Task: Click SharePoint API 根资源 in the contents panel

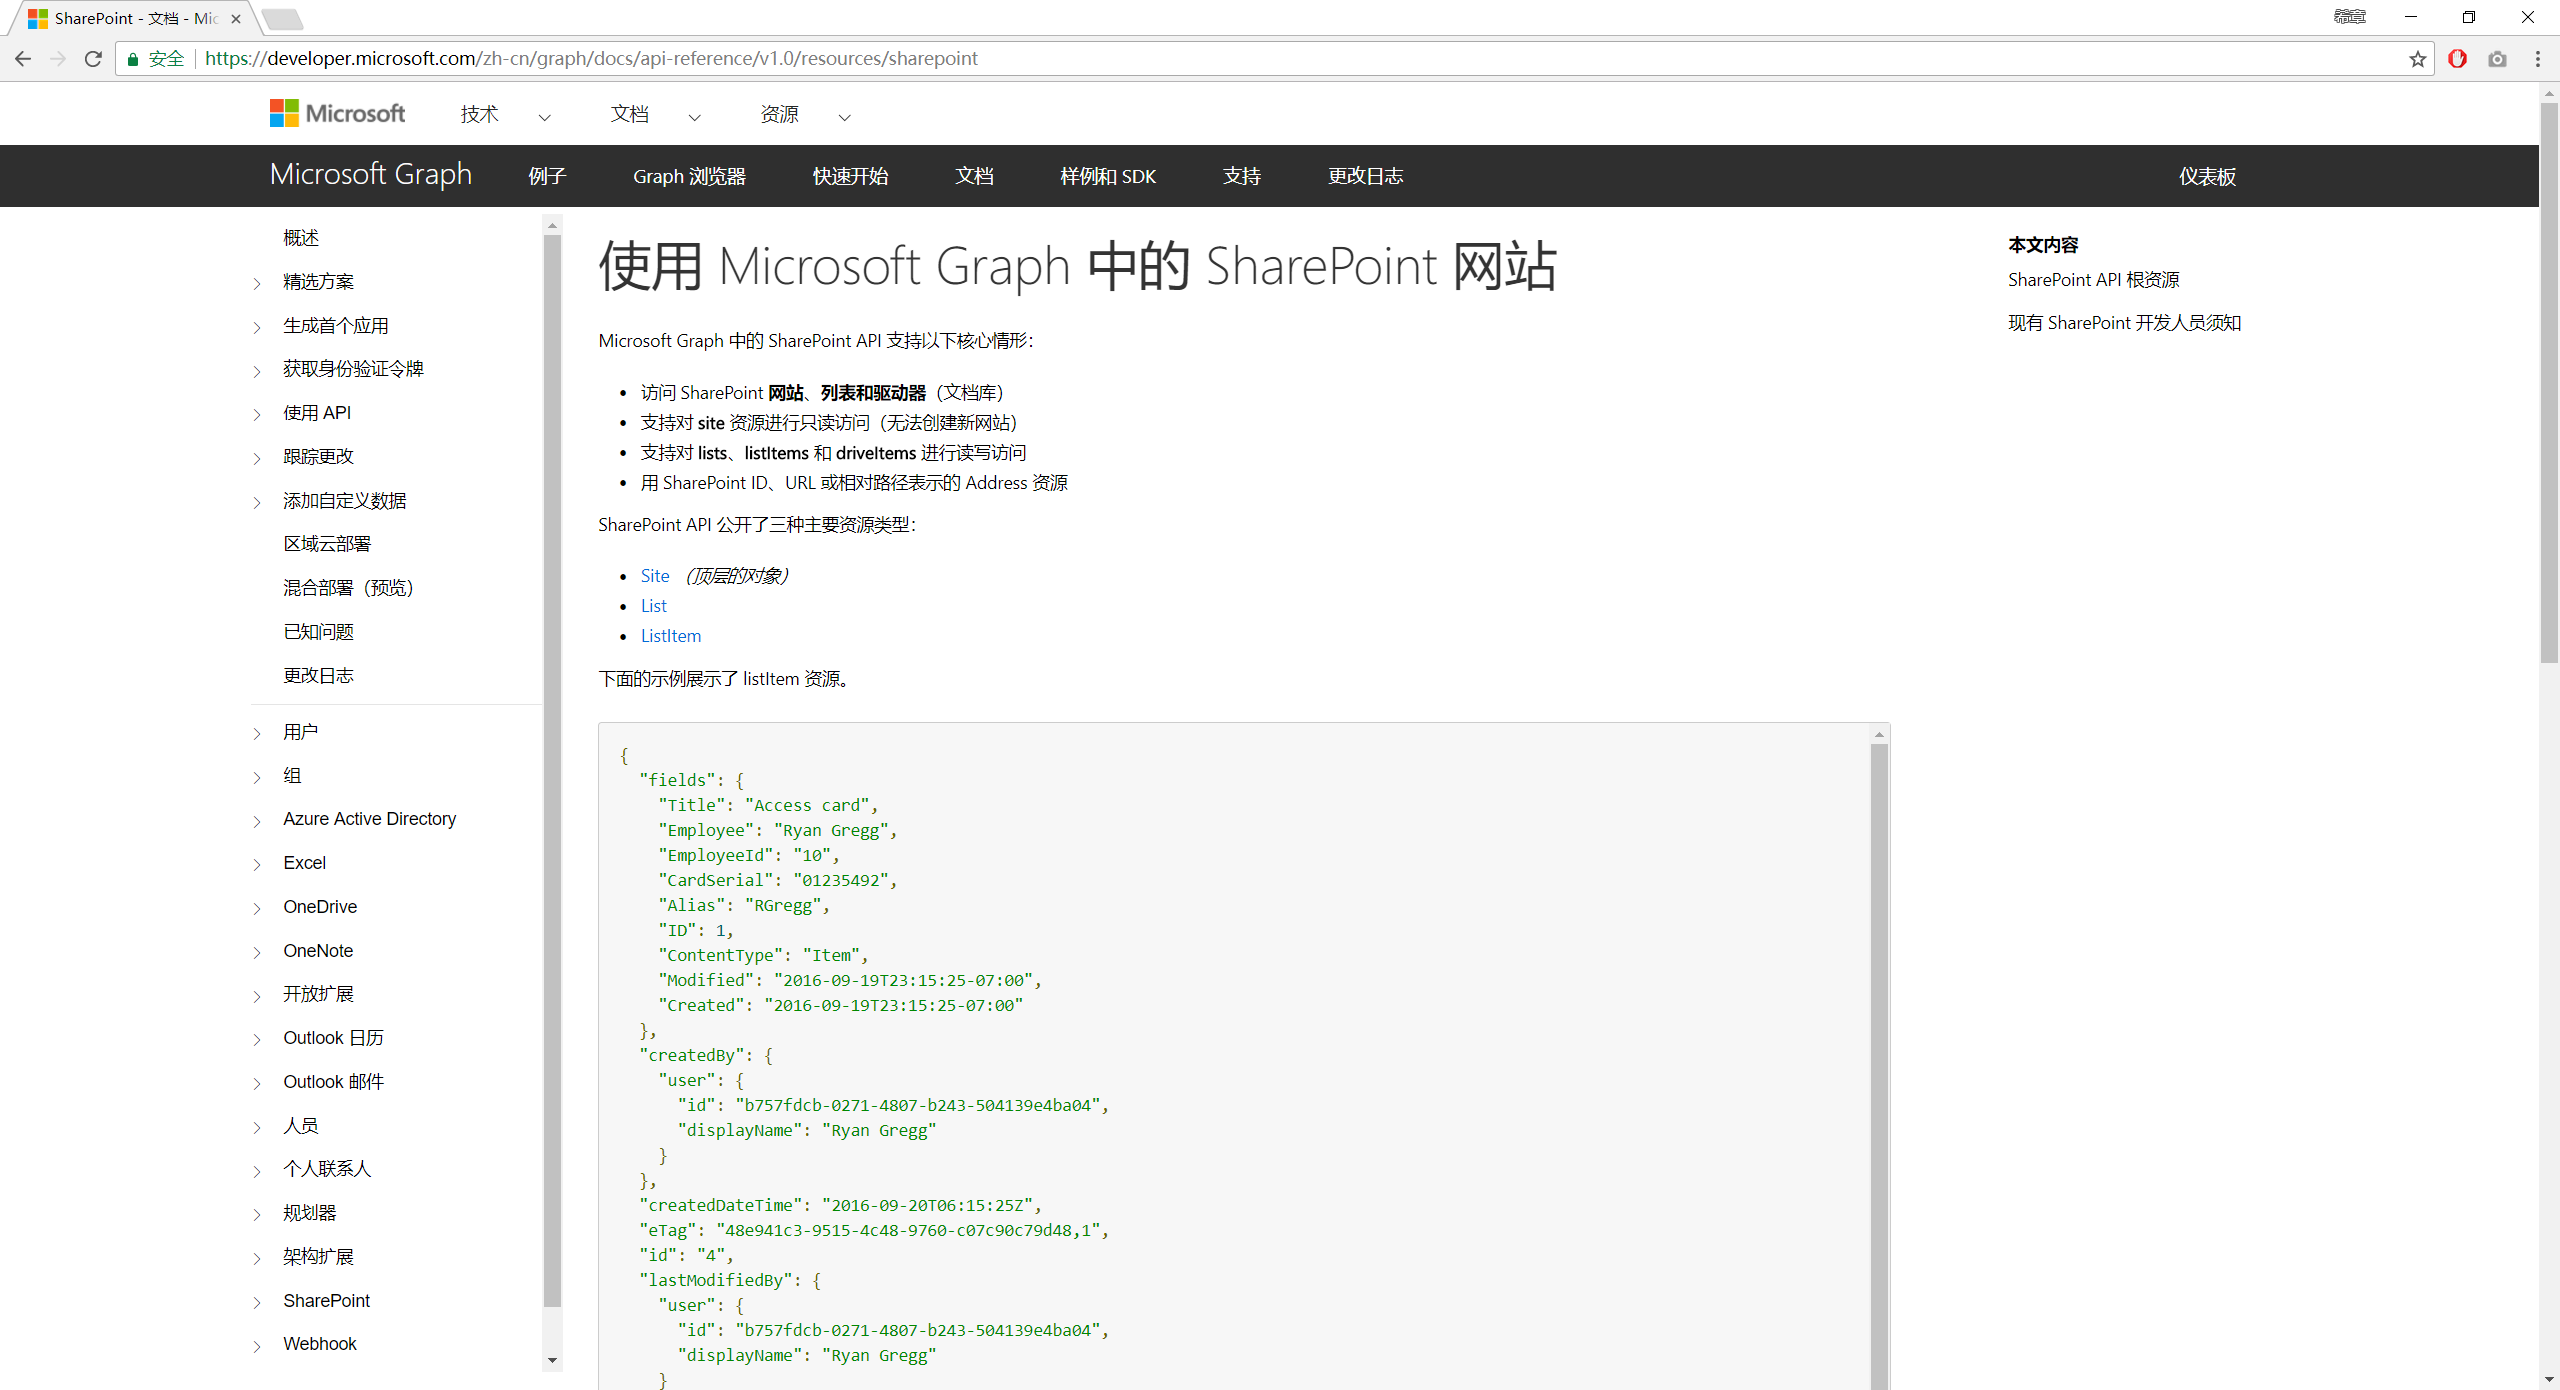Action: tap(2093, 280)
